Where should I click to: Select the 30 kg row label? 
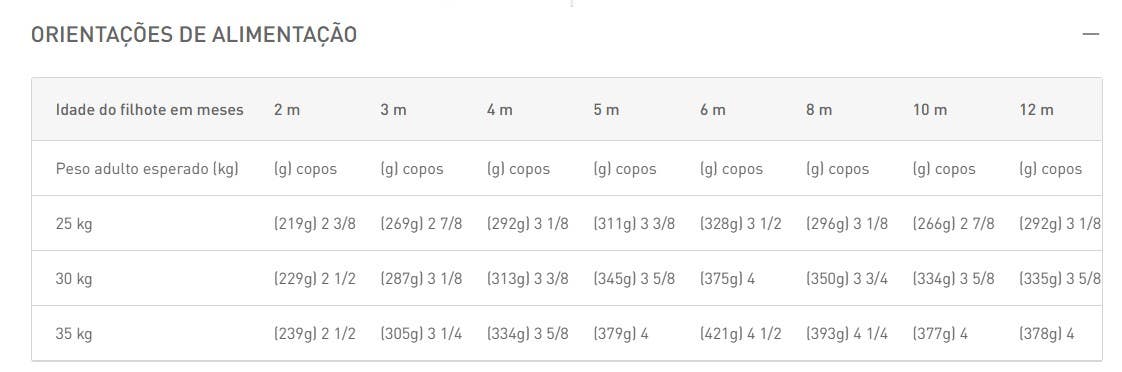click(74, 280)
